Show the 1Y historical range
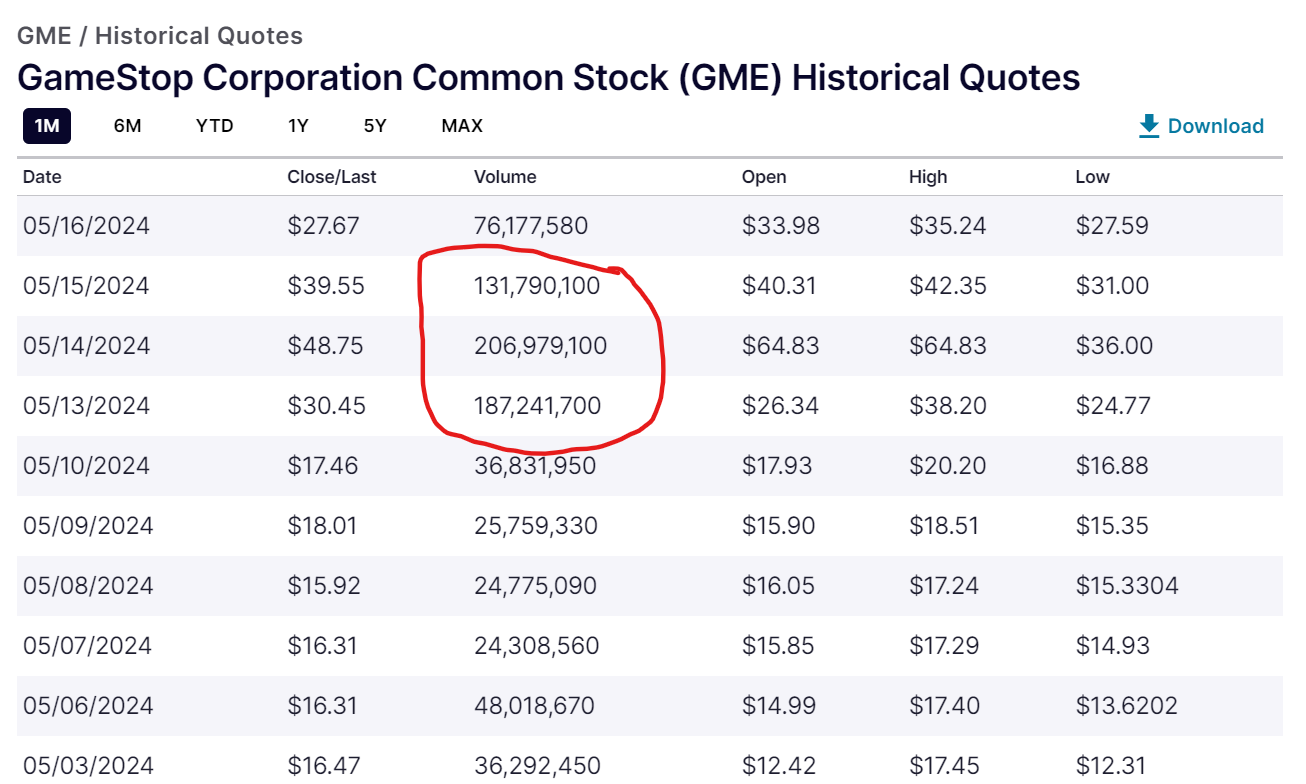This screenshot has height=784, width=1306. click(298, 126)
